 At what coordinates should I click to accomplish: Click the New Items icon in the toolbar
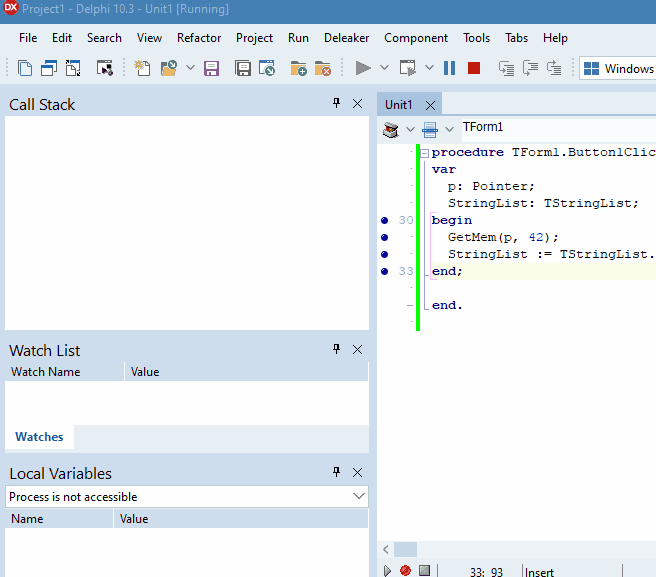pyautogui.click(x=143, y=68)
